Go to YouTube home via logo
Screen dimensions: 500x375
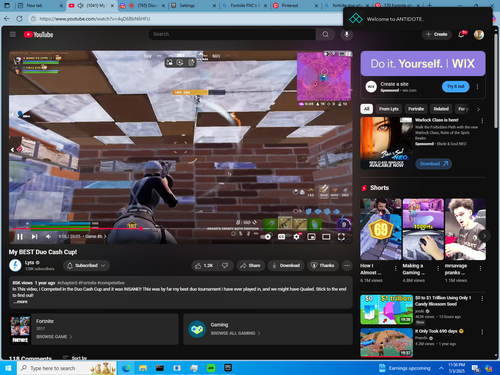point(38,34)
